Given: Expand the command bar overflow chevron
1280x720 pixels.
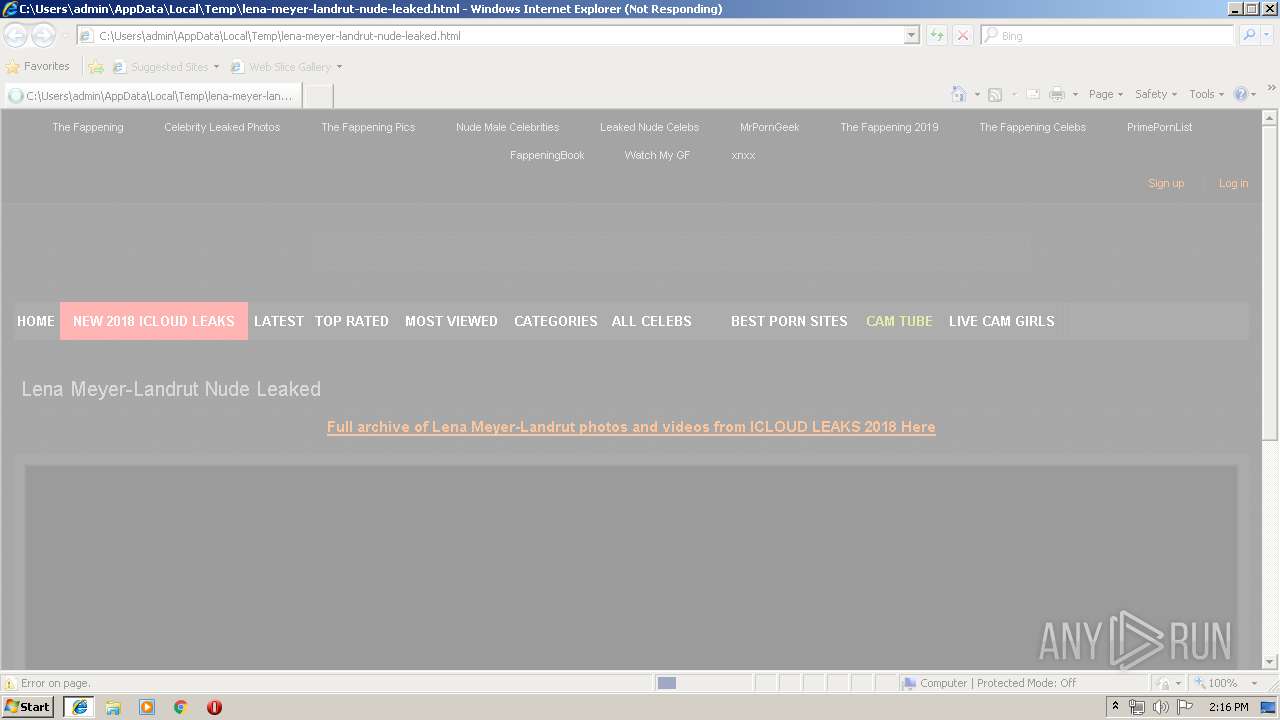Looking at the screenshot, I should click(1271, 88).
